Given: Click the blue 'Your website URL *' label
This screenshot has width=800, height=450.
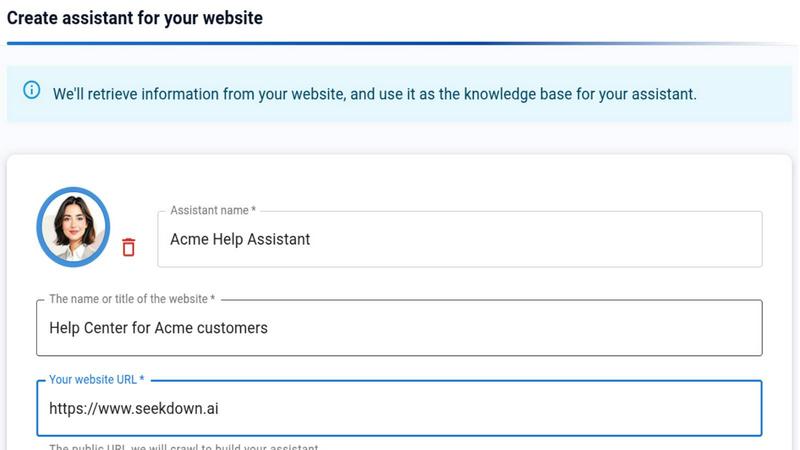Looking at the screenshot, I should pyautogui.click(x=96, y=380).
